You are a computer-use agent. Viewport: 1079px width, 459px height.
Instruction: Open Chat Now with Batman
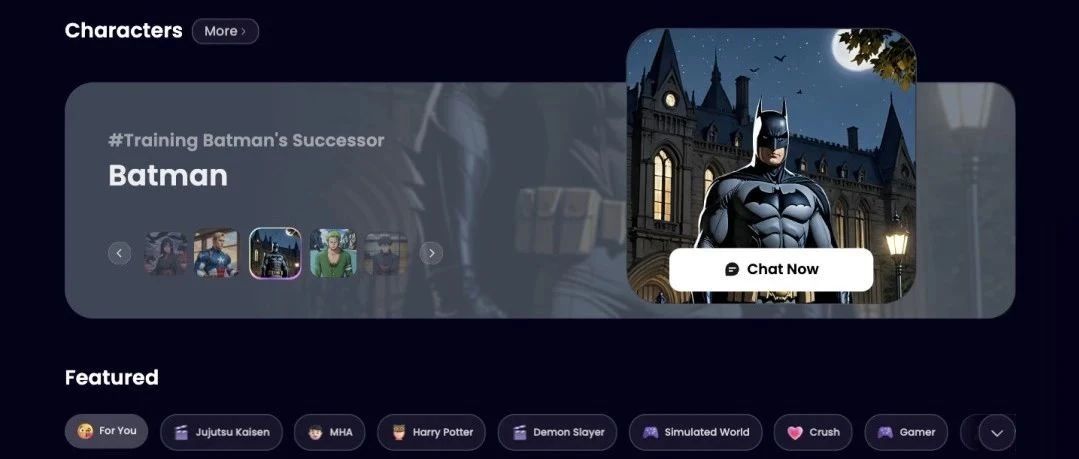click(771, 269)
